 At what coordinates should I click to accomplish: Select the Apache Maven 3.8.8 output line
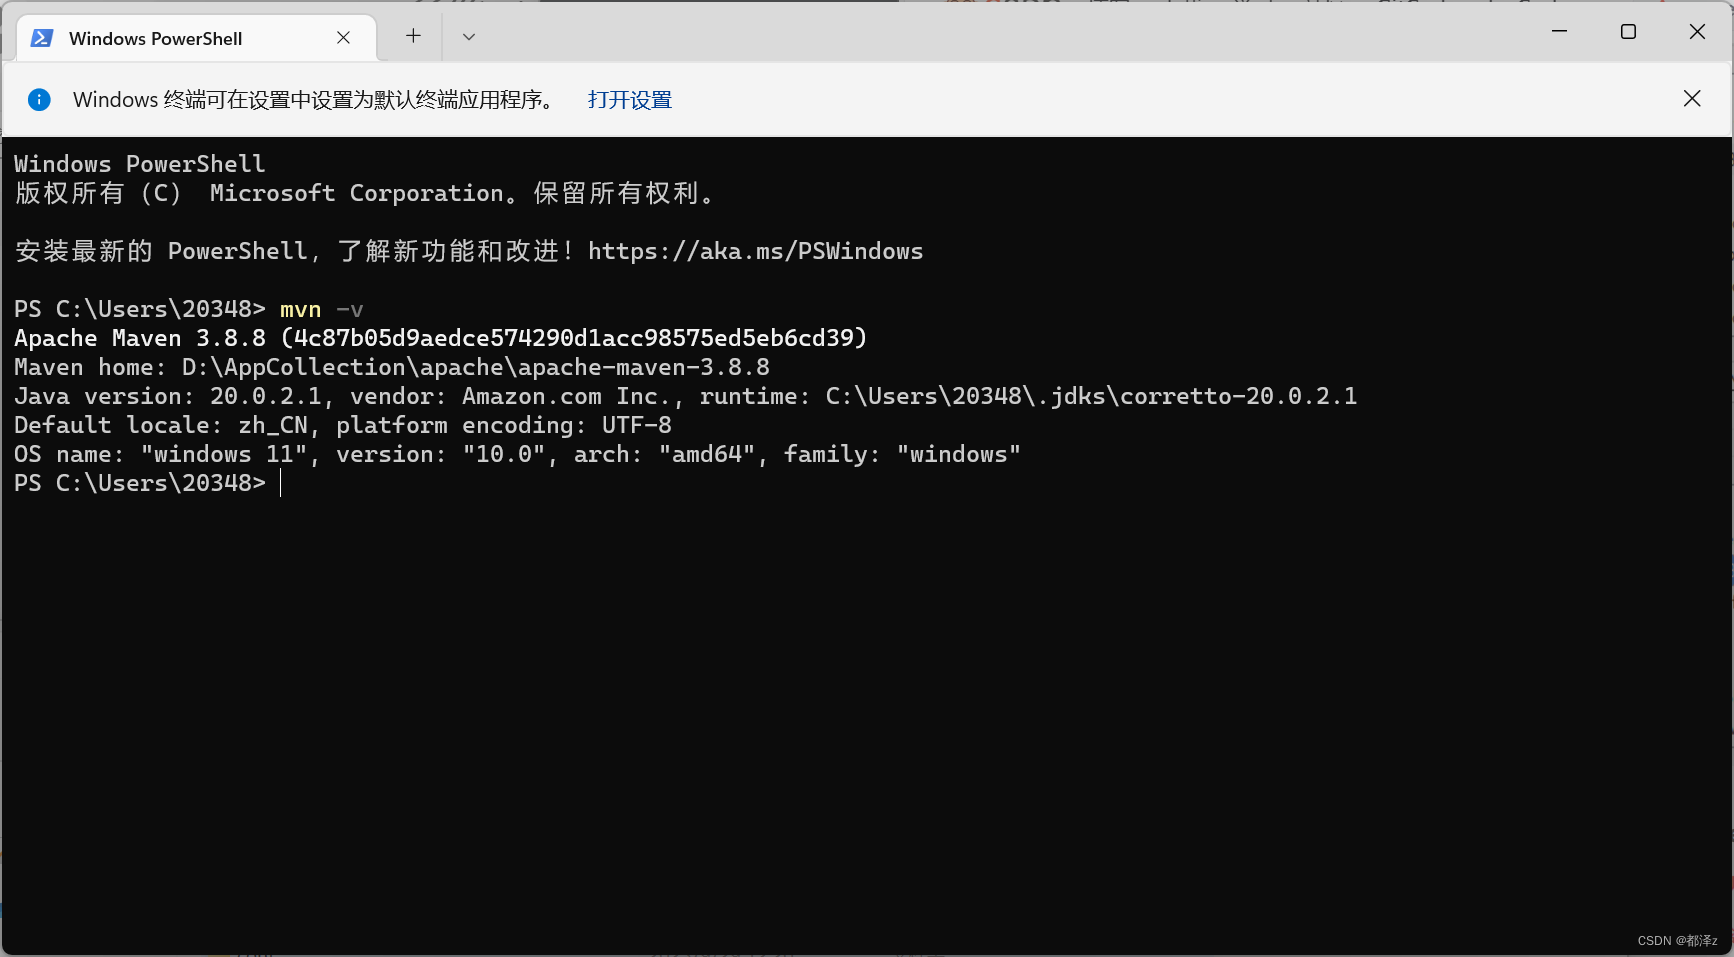click(x=440, y=338)
